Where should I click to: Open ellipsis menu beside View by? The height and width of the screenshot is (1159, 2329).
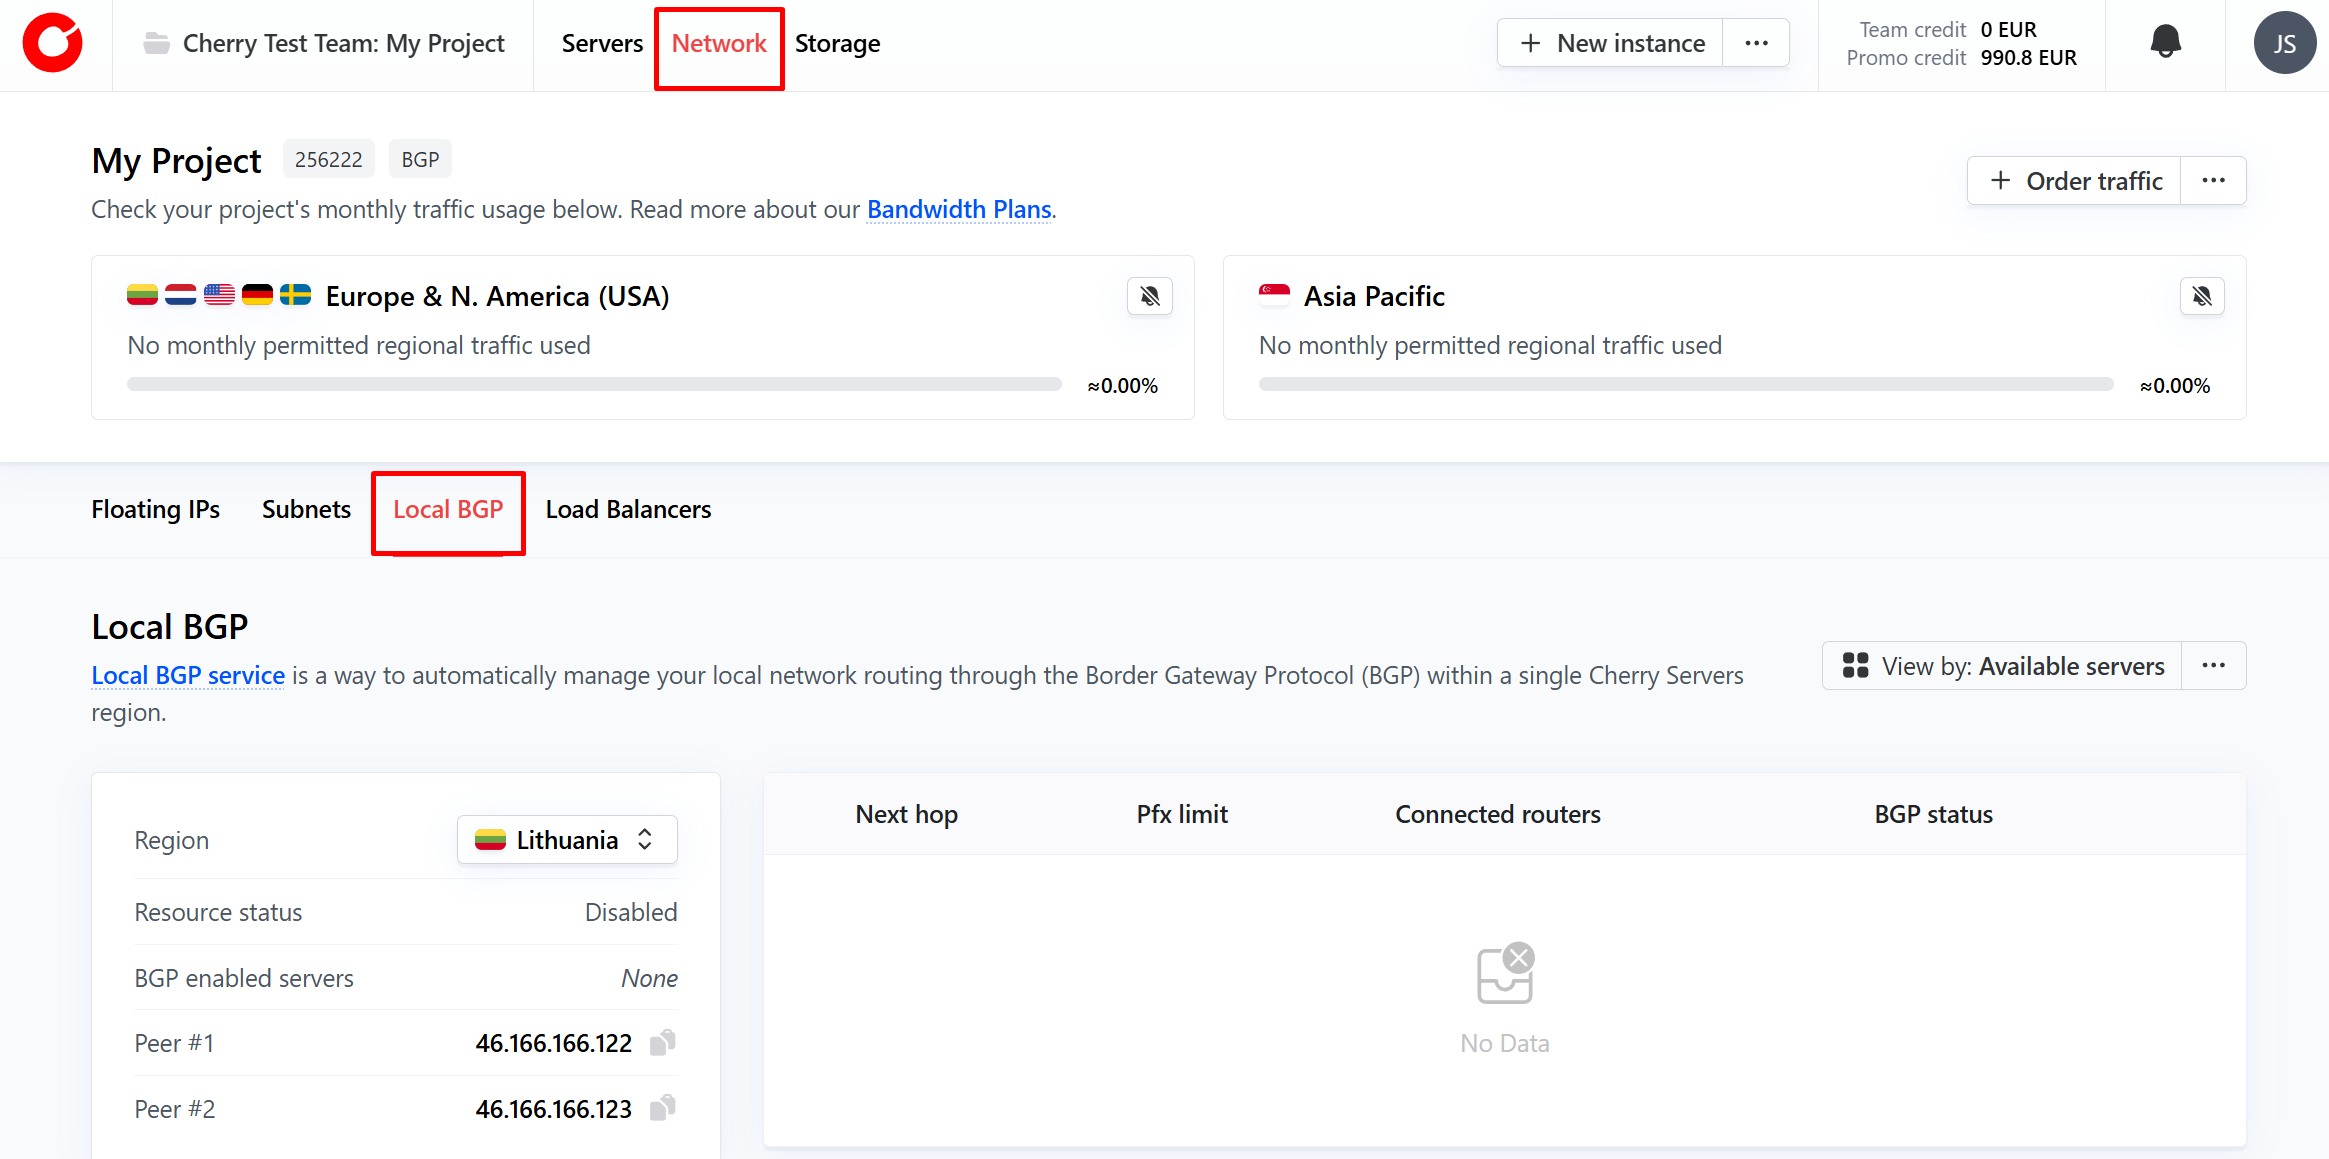coord(2213,666)
